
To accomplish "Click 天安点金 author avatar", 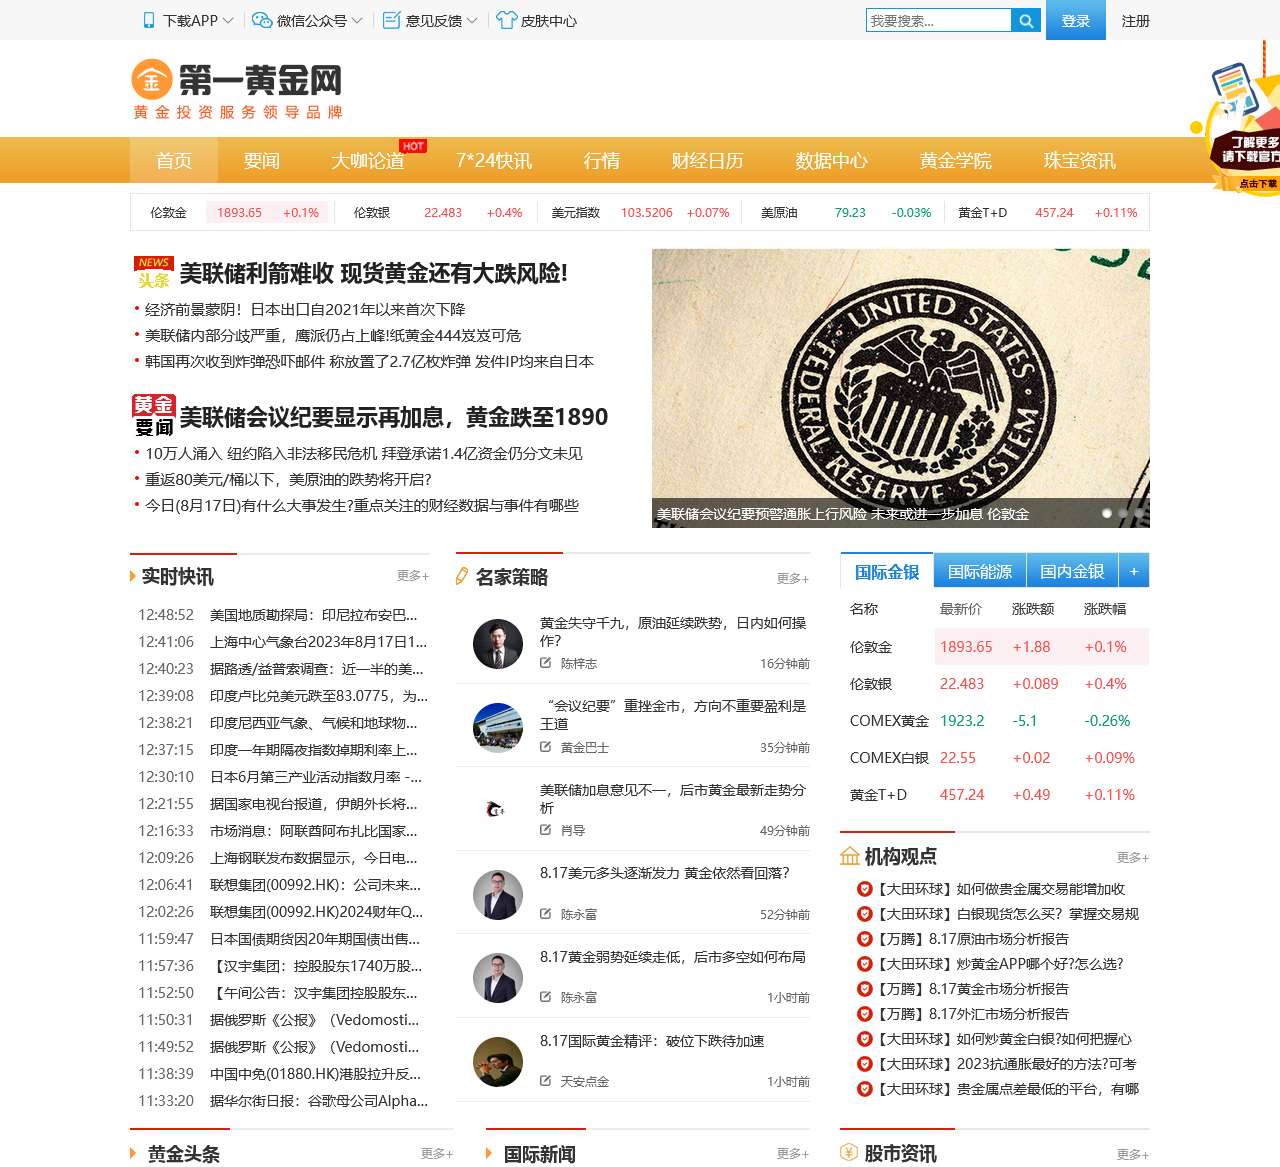I will (498, 1062).
